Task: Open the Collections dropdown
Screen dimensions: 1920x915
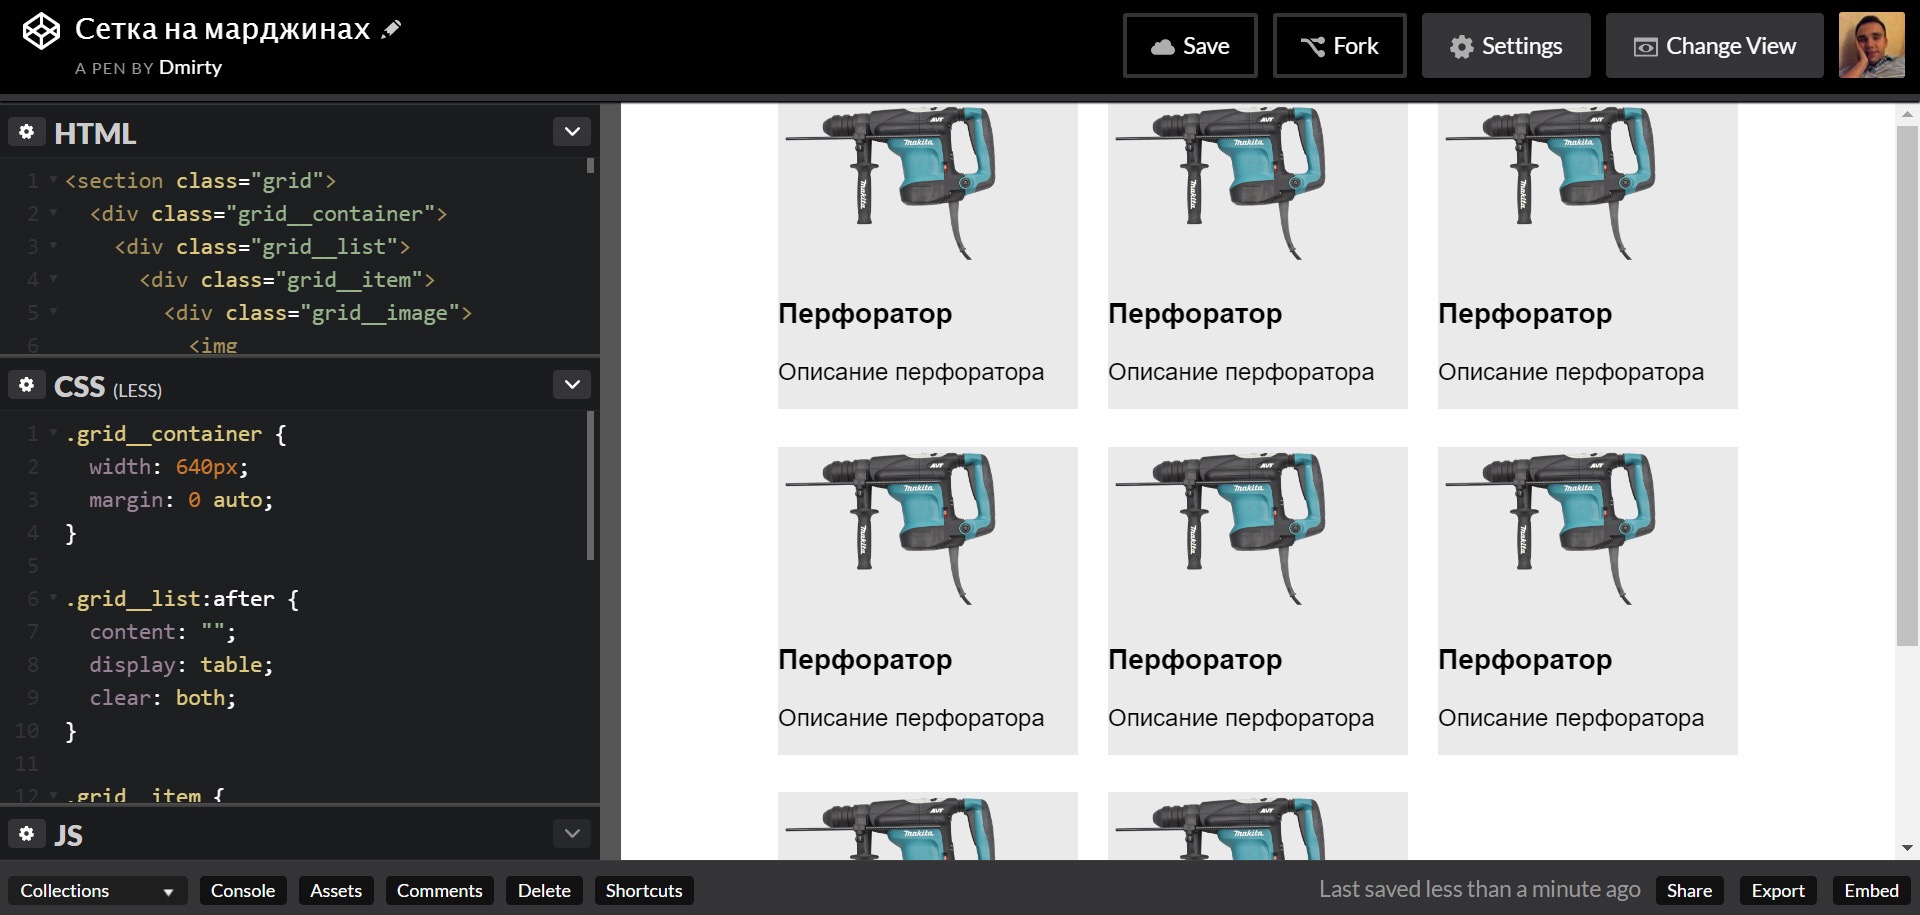Action: [96, 890]
